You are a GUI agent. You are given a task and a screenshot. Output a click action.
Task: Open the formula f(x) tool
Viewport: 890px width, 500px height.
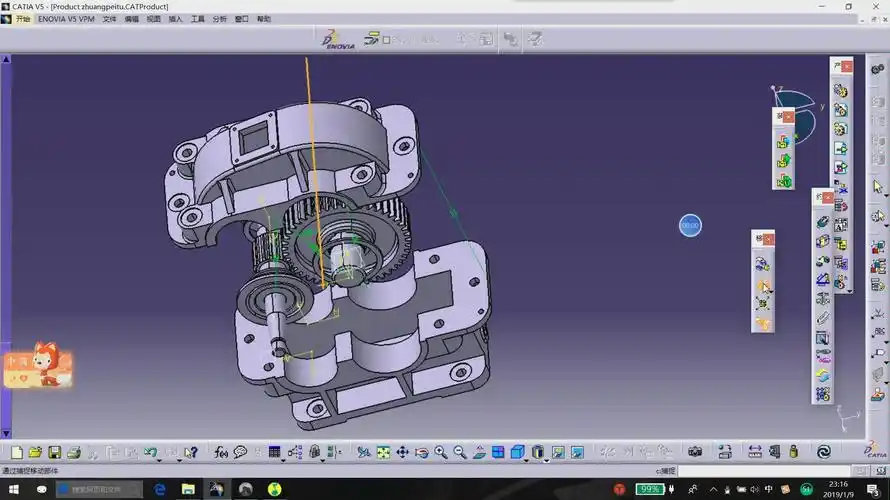point(221,453)
